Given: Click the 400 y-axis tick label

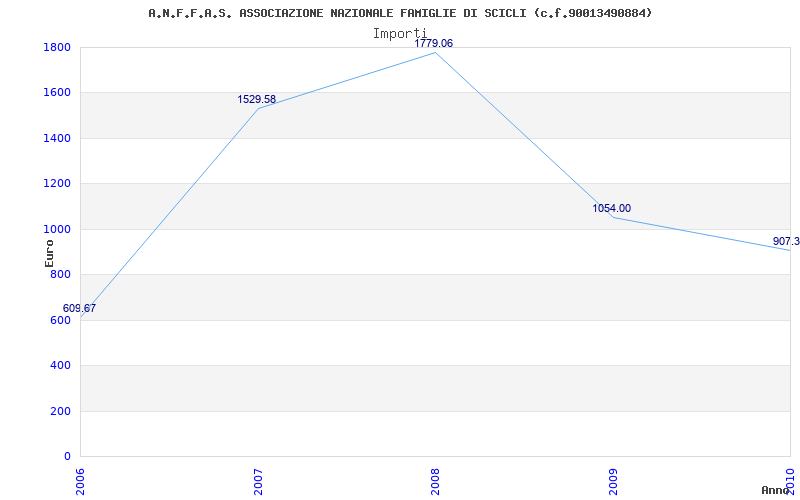Looking at the screenshot, I should coord(60,366).
